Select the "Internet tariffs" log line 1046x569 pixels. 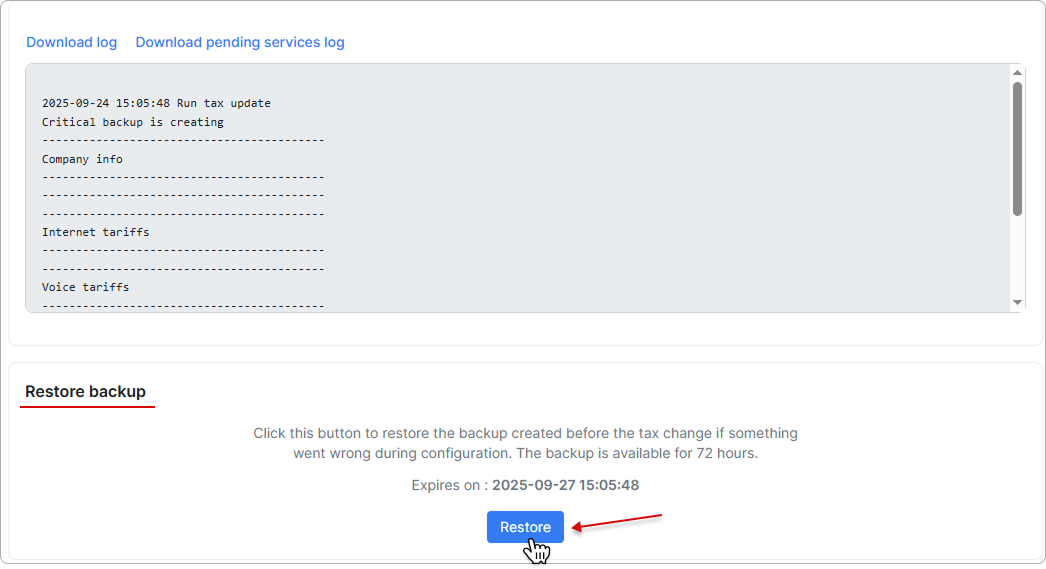95,232
